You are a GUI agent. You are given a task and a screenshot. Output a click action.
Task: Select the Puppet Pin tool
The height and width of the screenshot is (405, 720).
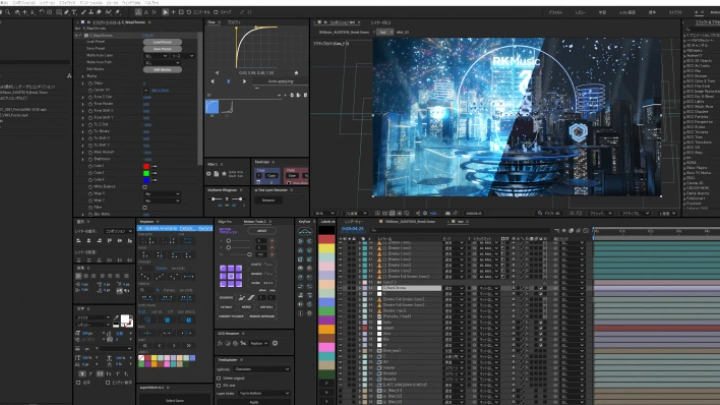pyautogui.click(x=118, y=12)
